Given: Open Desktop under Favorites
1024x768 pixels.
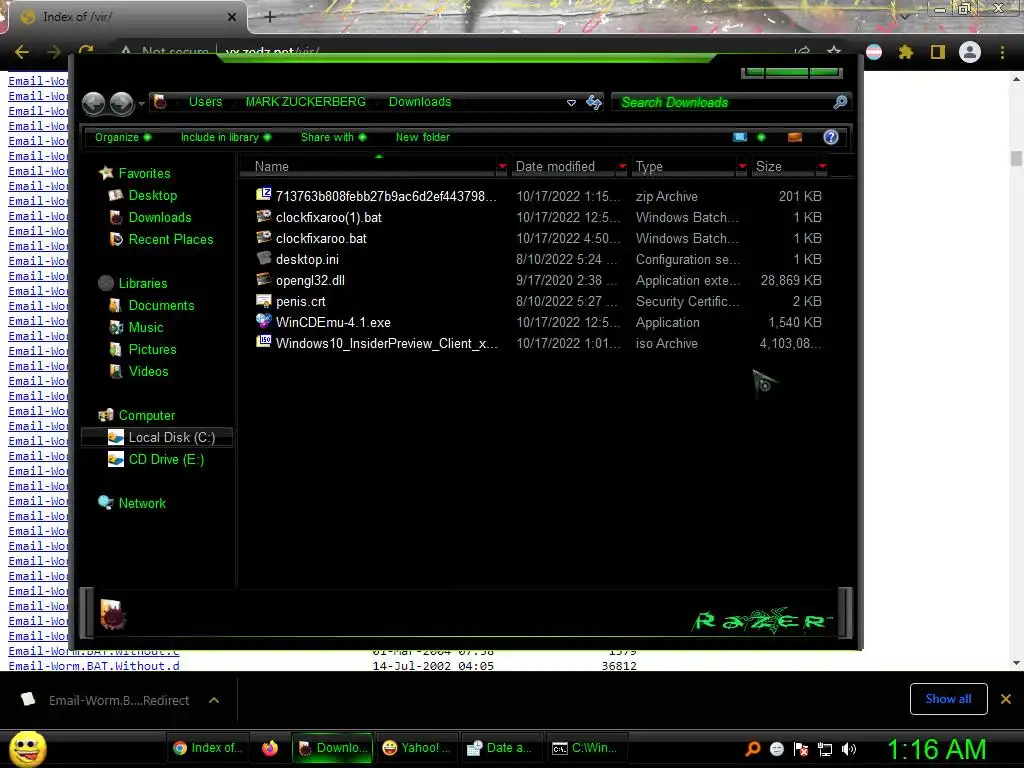Looking at the screenshot, I should (x=152, y=195).
